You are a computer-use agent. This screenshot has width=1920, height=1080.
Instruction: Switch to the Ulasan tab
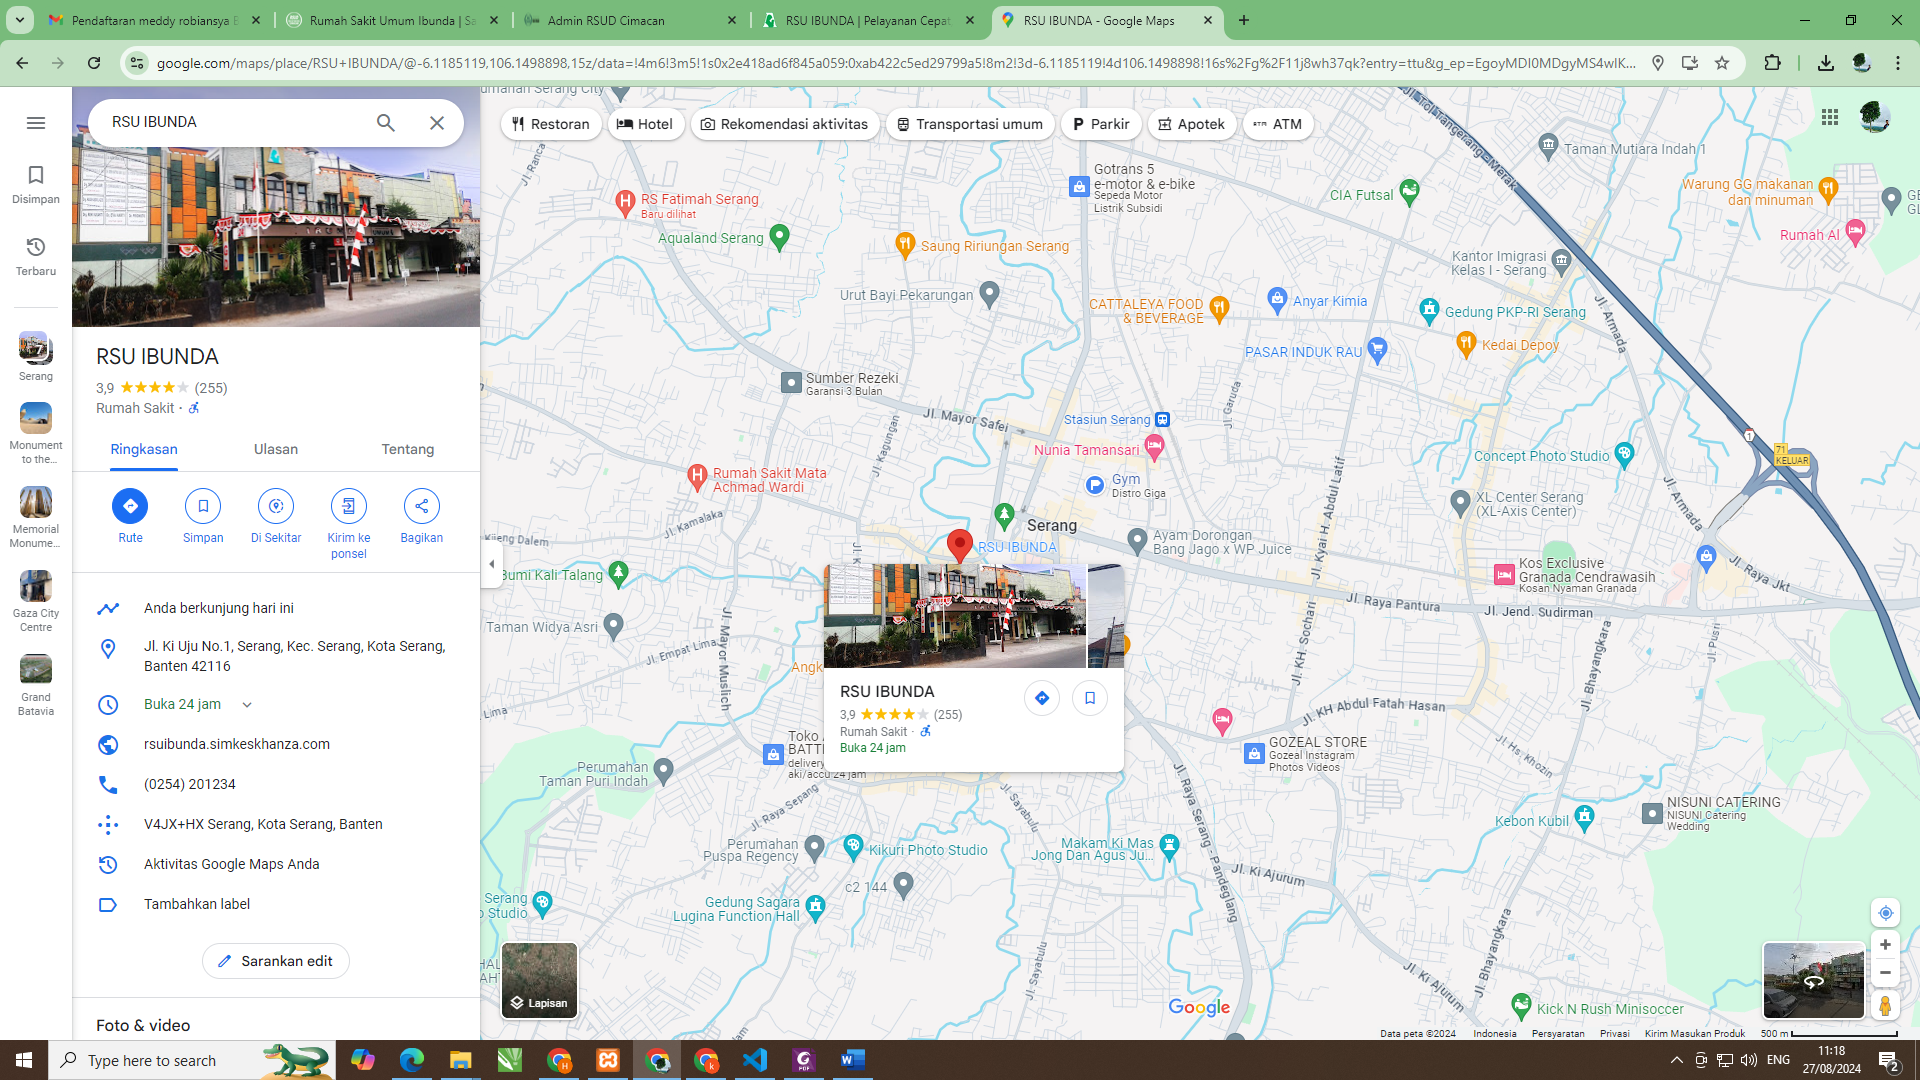point(276,449)
